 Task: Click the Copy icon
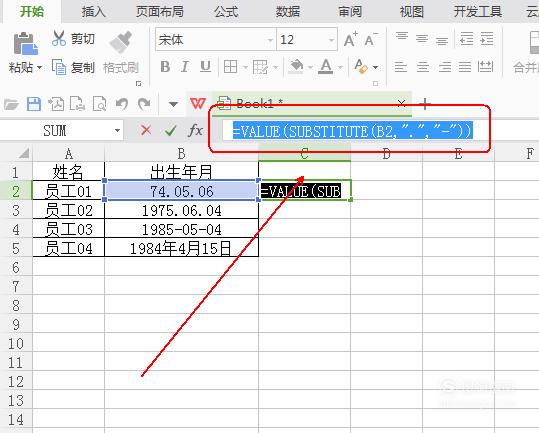click(x=59, y=67)
